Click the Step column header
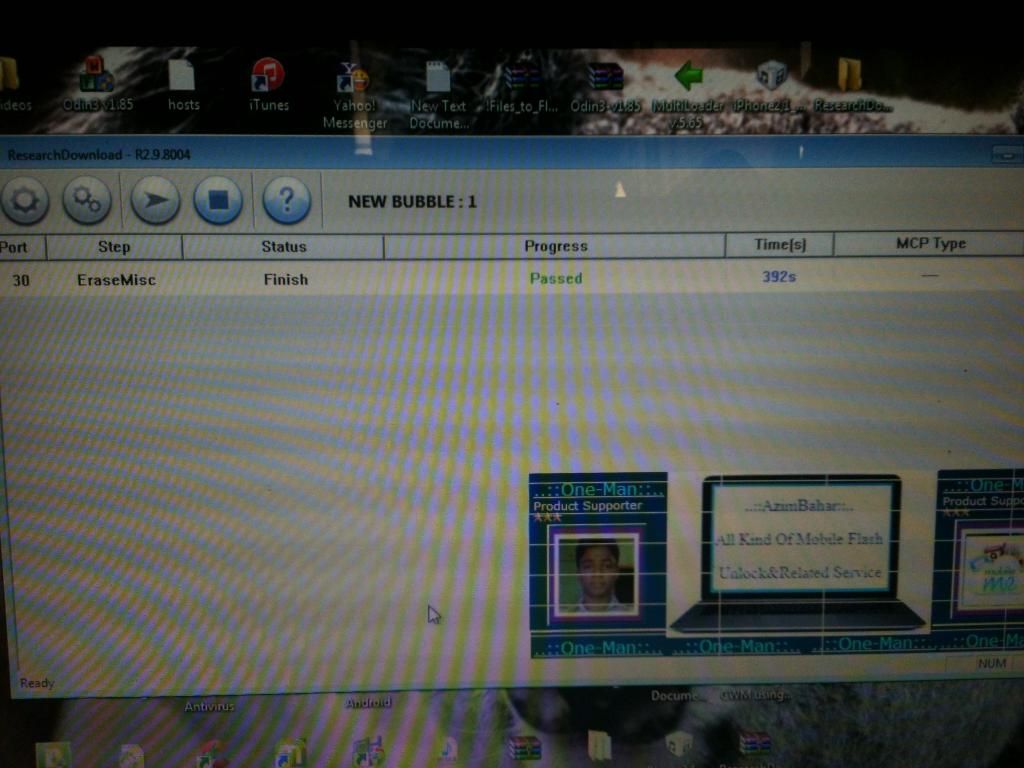The image size is (1024, 768). [114, 246]
